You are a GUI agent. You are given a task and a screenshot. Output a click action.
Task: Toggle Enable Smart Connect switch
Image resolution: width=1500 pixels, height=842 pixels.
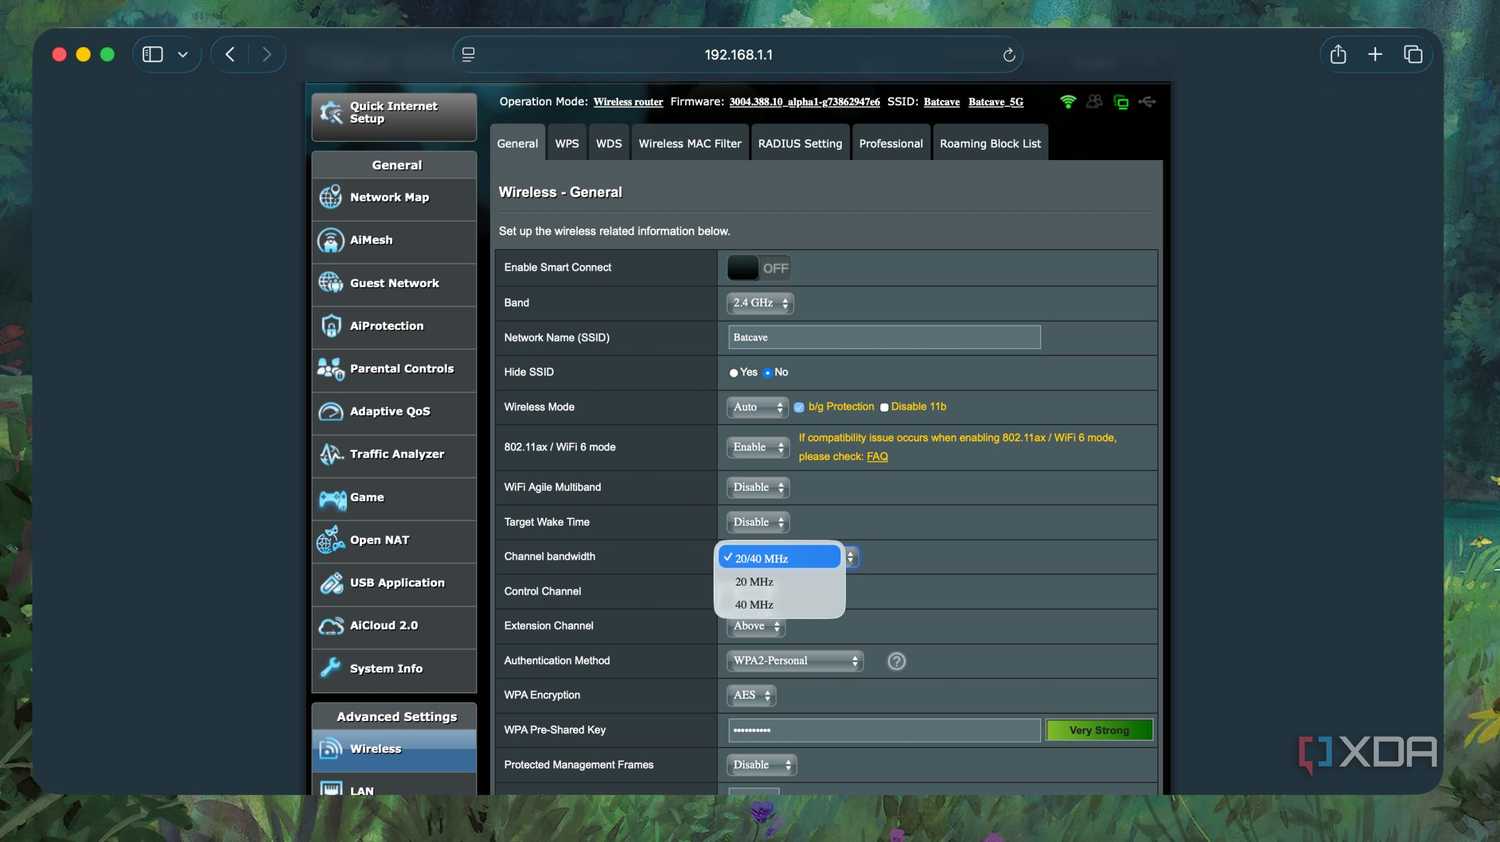(x=758, y=268)
